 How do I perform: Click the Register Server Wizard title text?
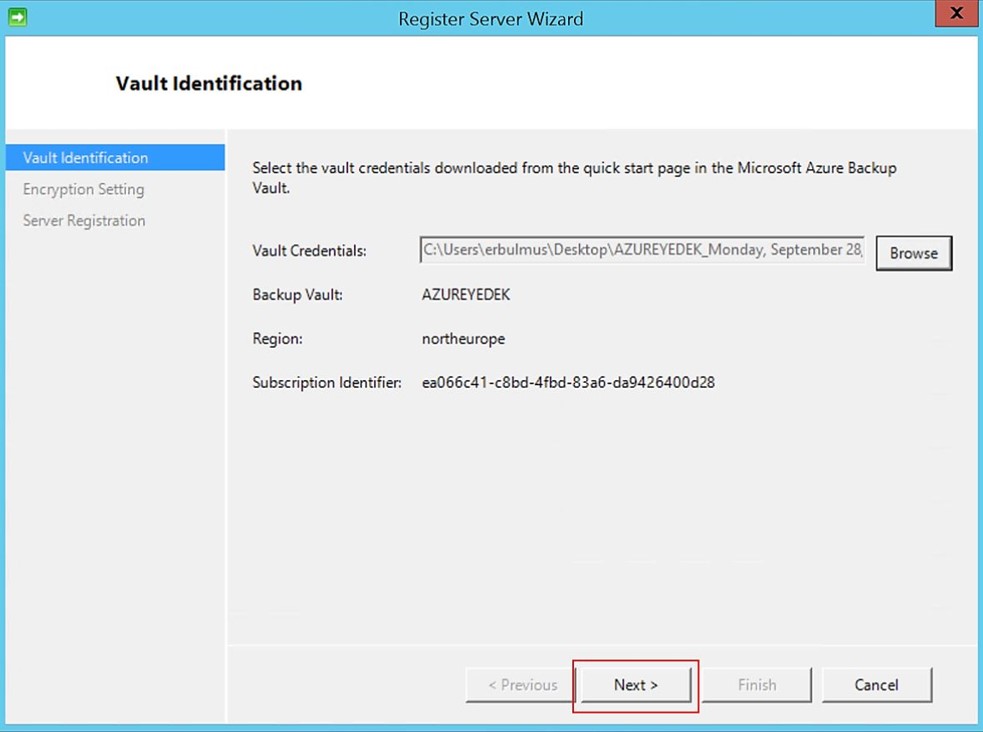click(x=491, y=19)
